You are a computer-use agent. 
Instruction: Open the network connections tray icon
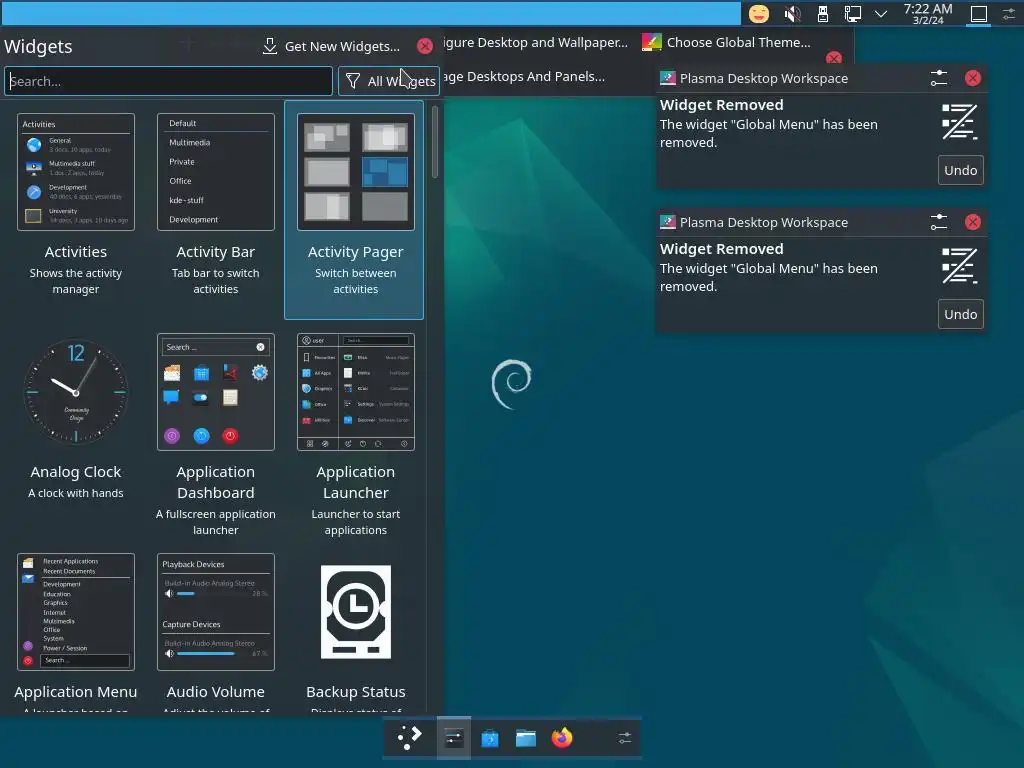pyautogui.click(x=852, y=14)
